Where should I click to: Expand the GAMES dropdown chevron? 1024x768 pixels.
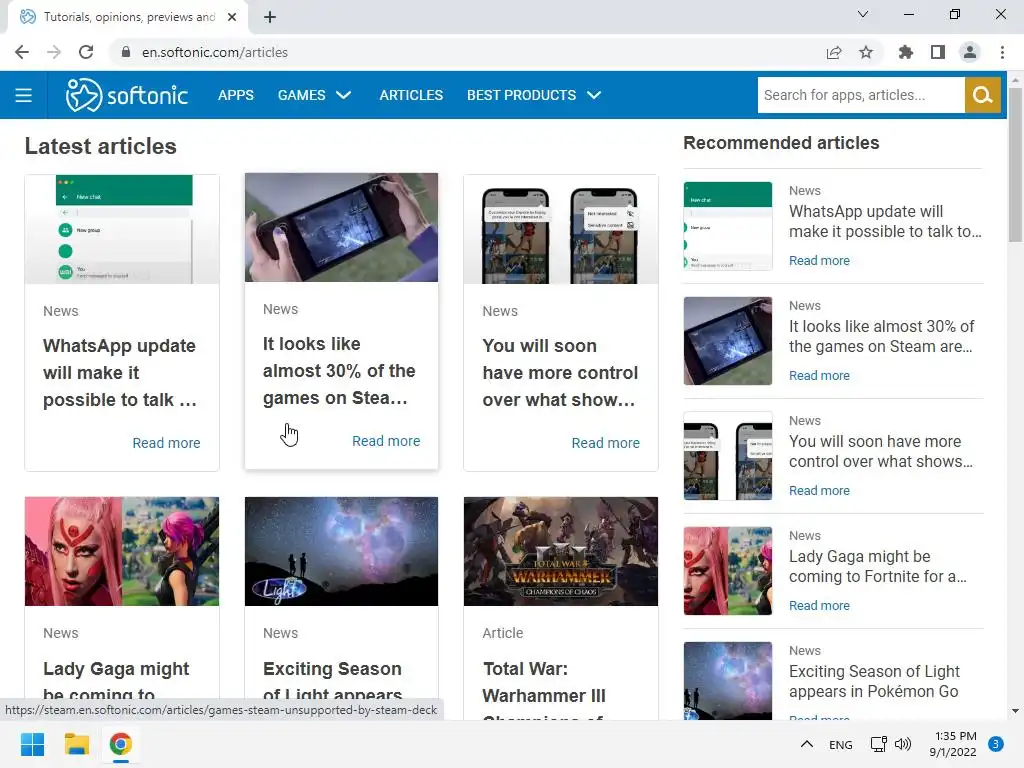(x=344, y=95)
